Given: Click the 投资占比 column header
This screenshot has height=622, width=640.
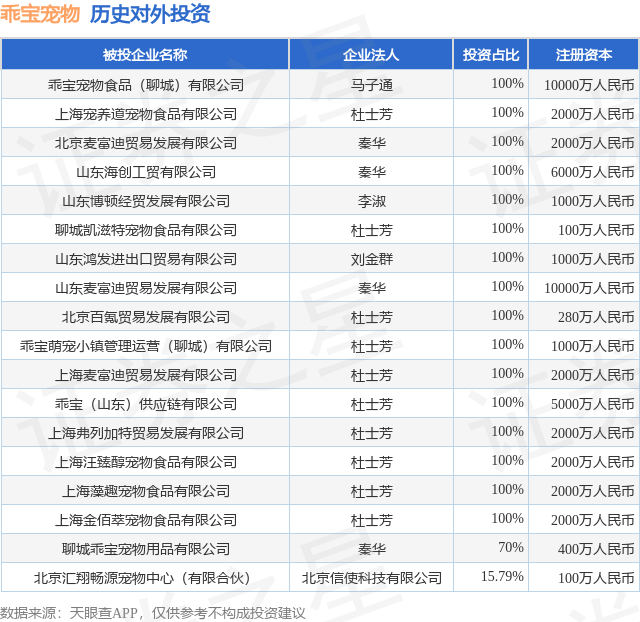Looking at the screenshot, I should (491, 55).
